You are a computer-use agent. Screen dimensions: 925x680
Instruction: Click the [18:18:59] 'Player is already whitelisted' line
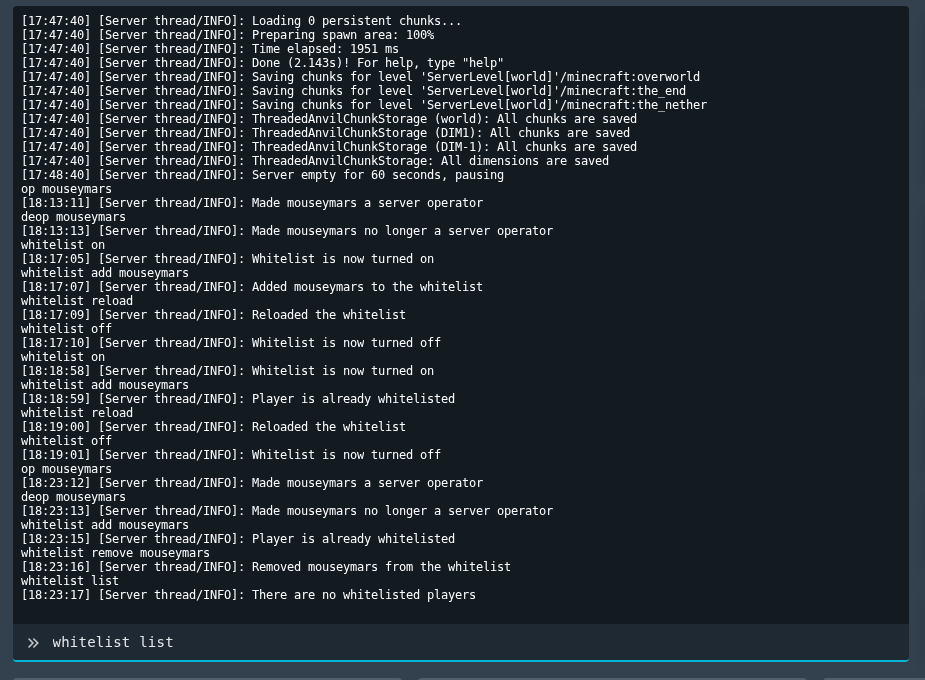click(x=238, y=399)
